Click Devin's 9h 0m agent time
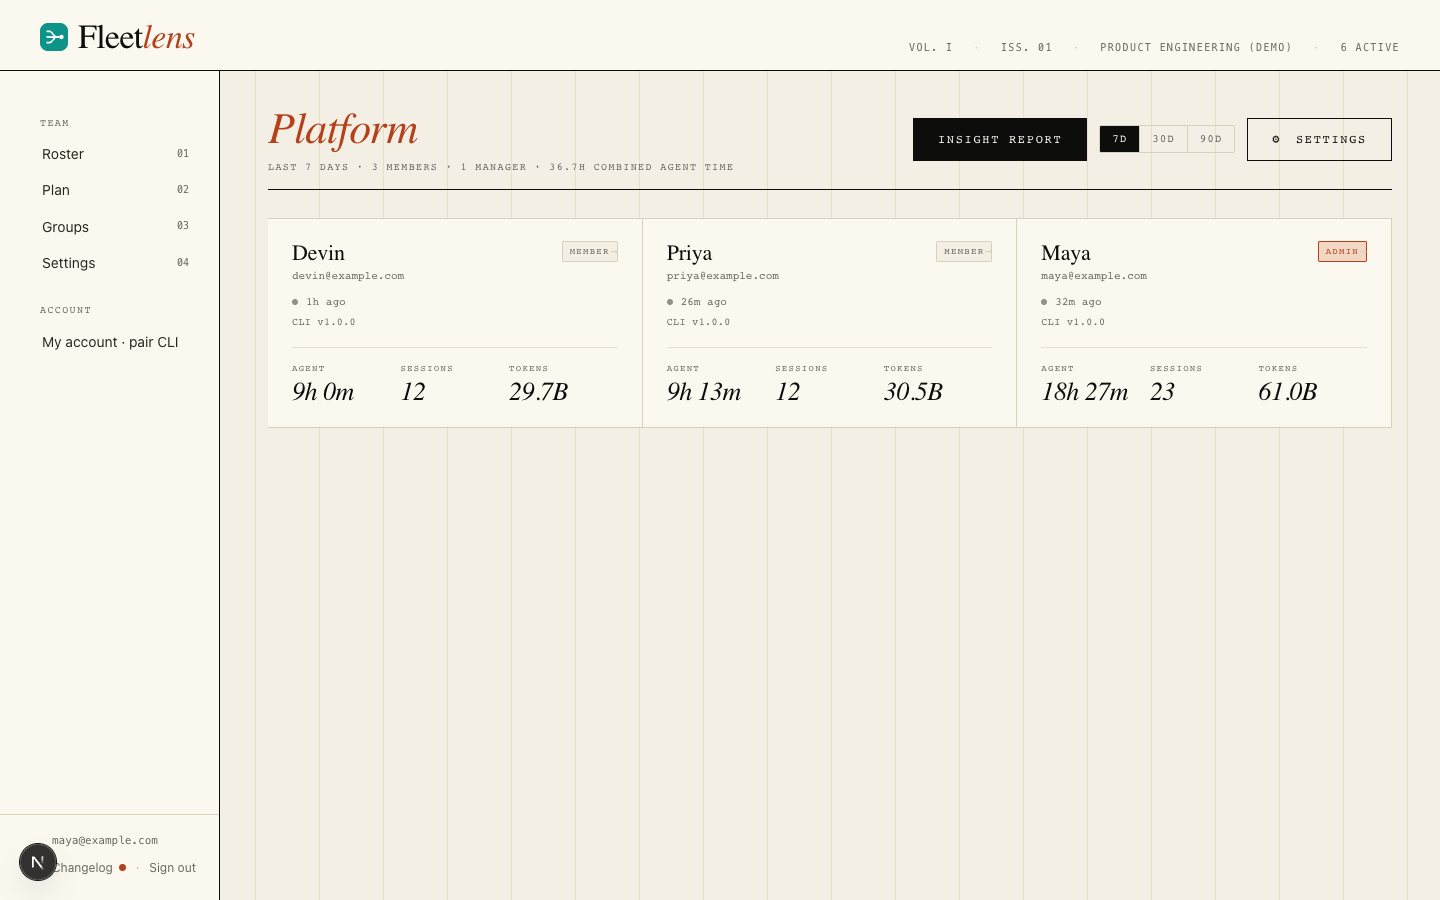The height and width of the screenshot is (900, 1440). click(x=323, y=392)
